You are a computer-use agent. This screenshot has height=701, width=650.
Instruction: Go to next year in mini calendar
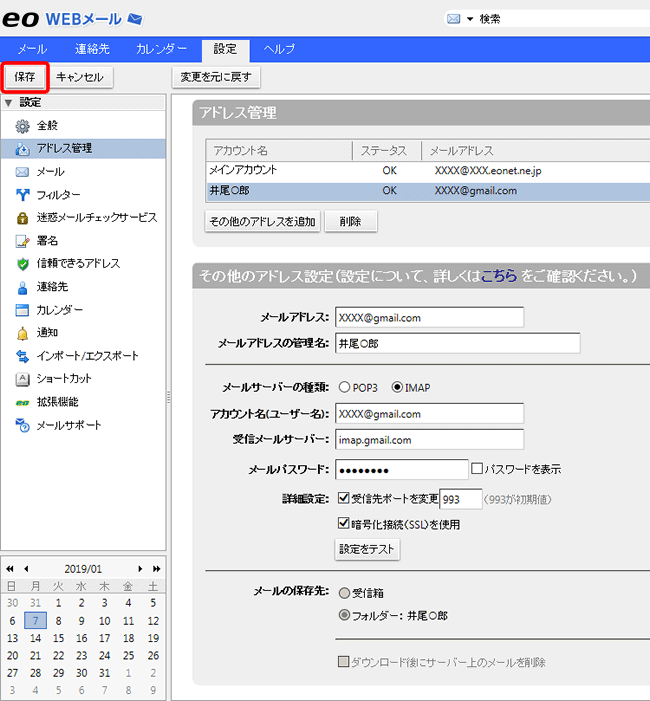156,569
